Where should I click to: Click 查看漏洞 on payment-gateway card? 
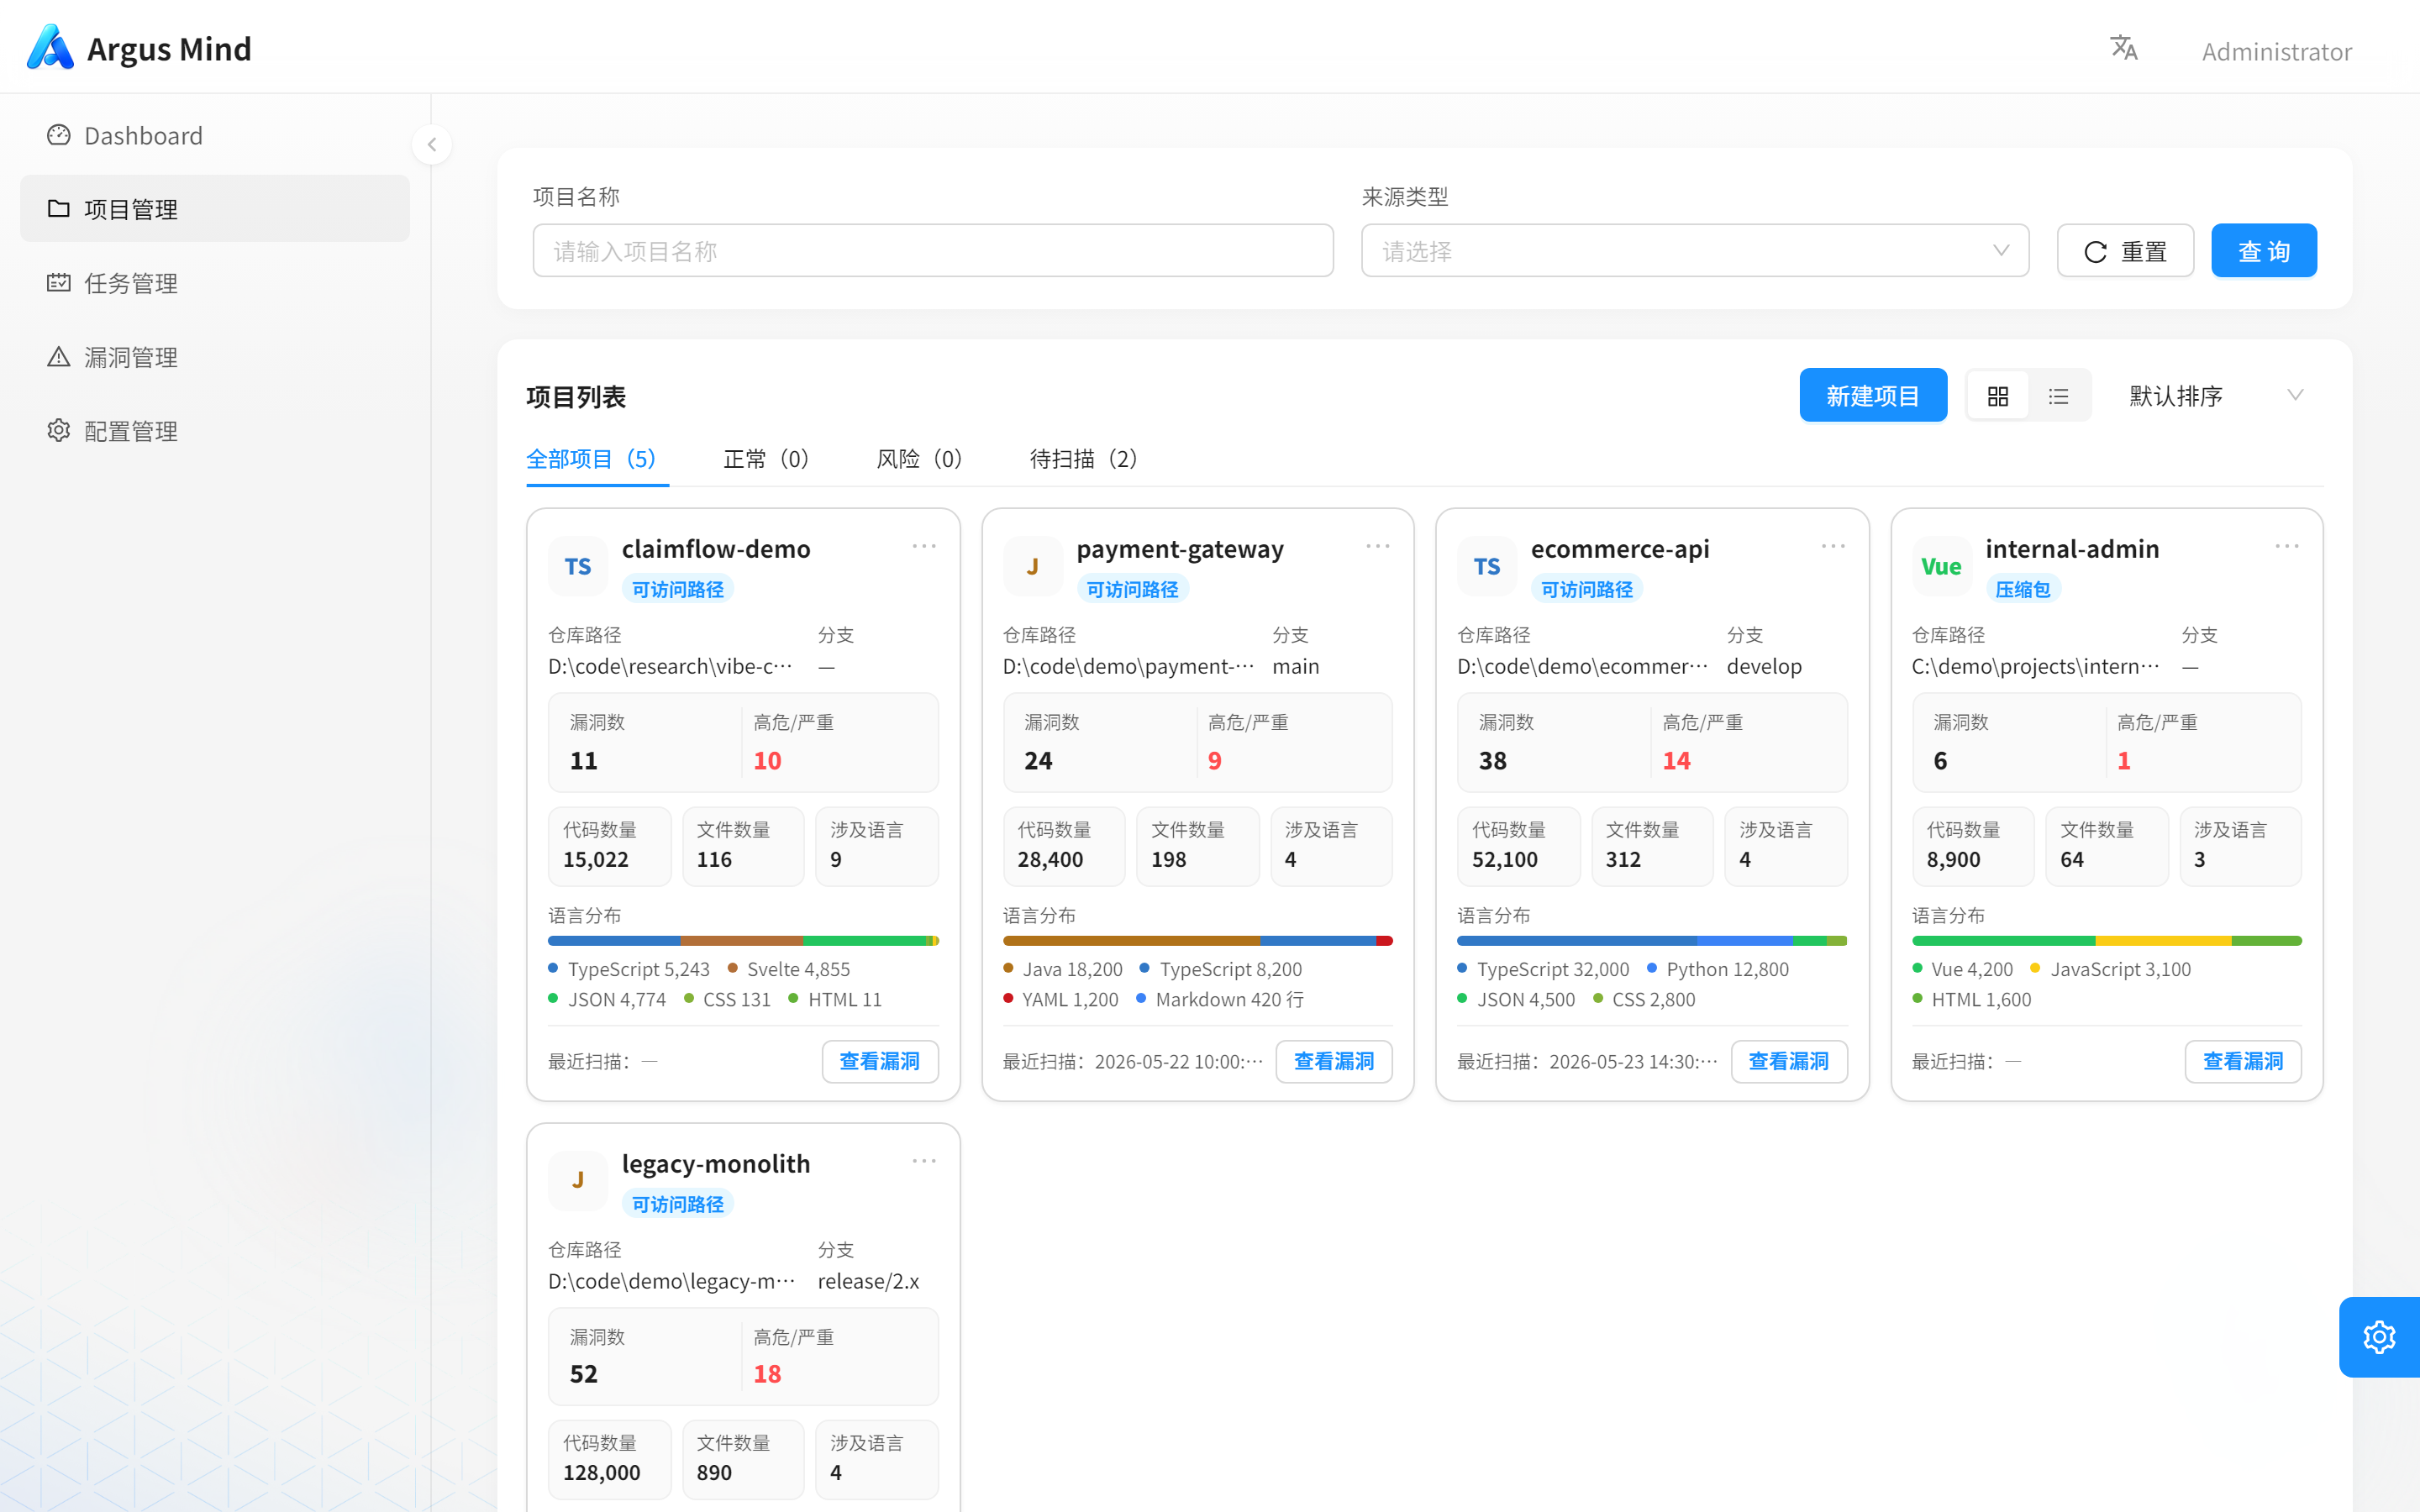1334,1061
